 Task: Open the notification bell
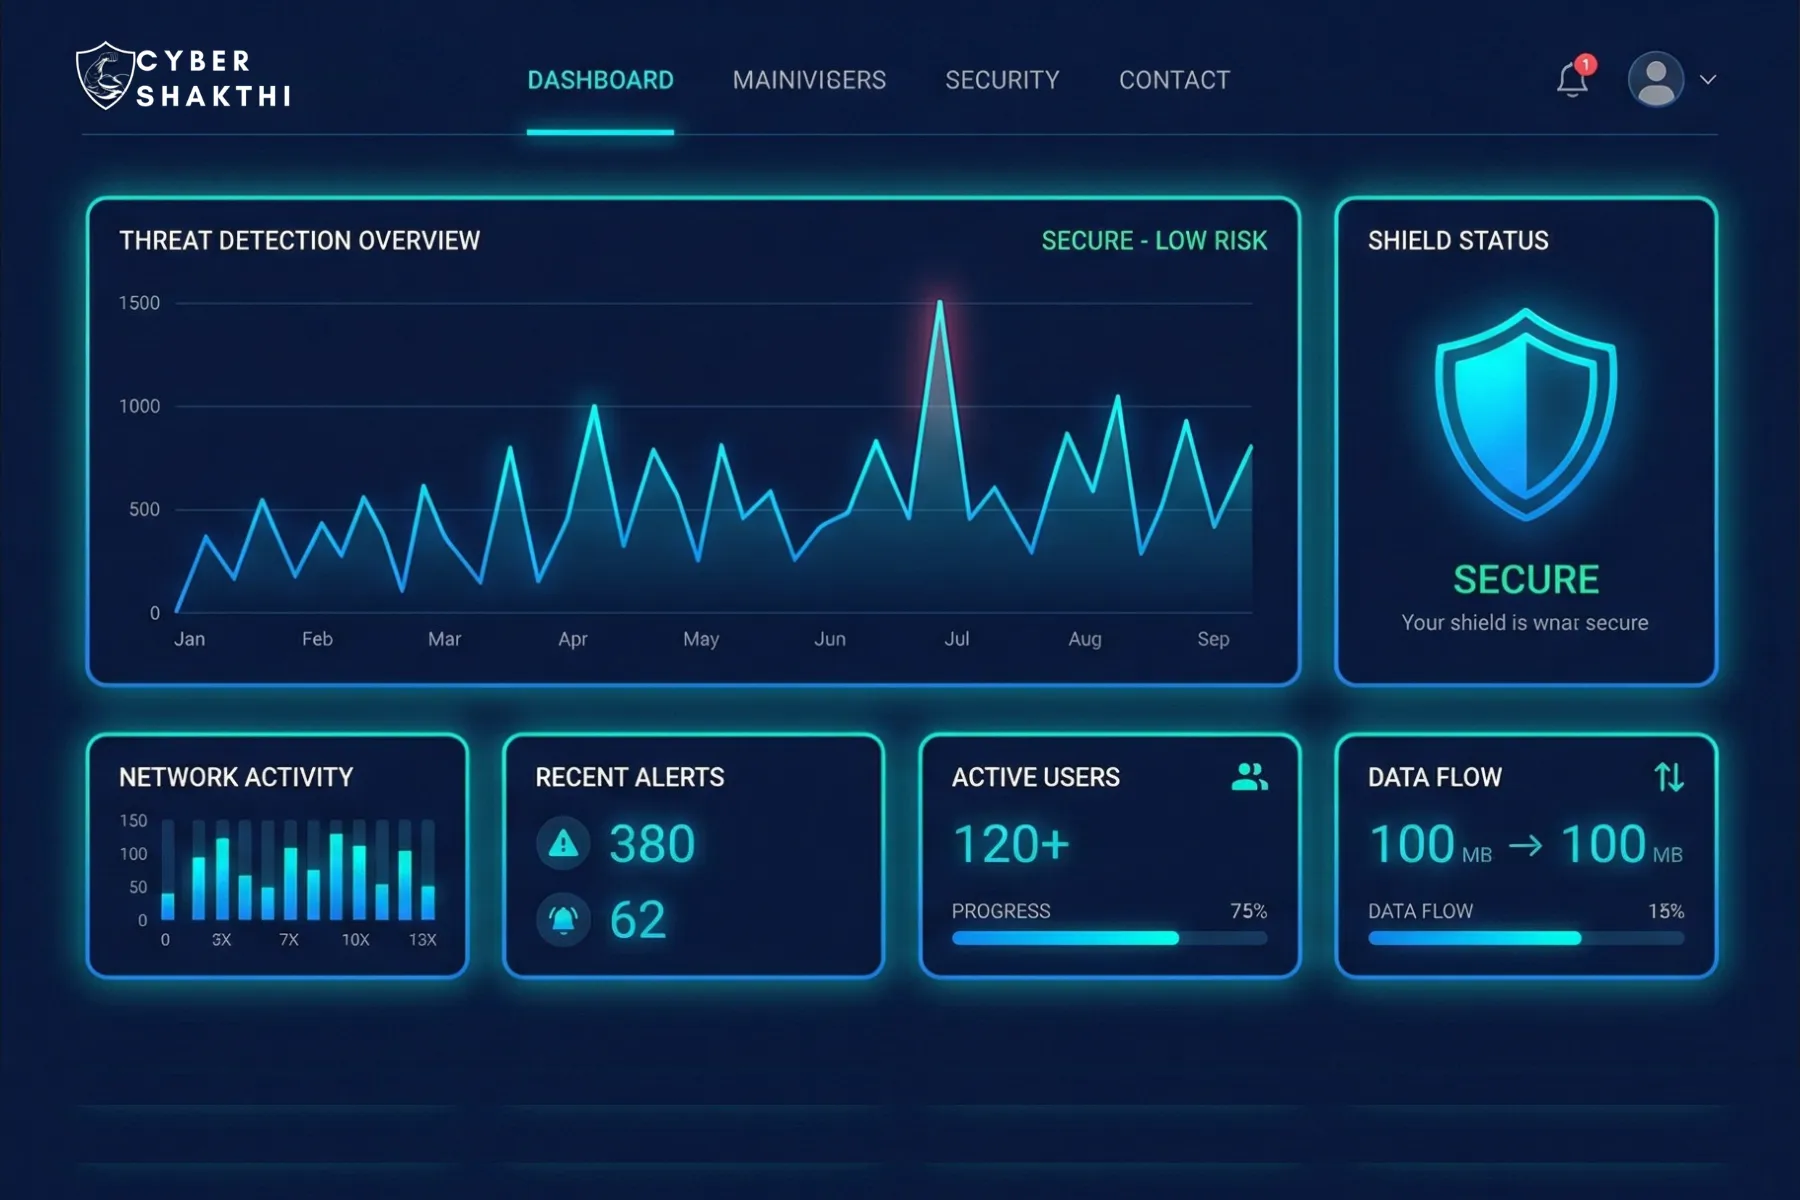click(1572, 80)
